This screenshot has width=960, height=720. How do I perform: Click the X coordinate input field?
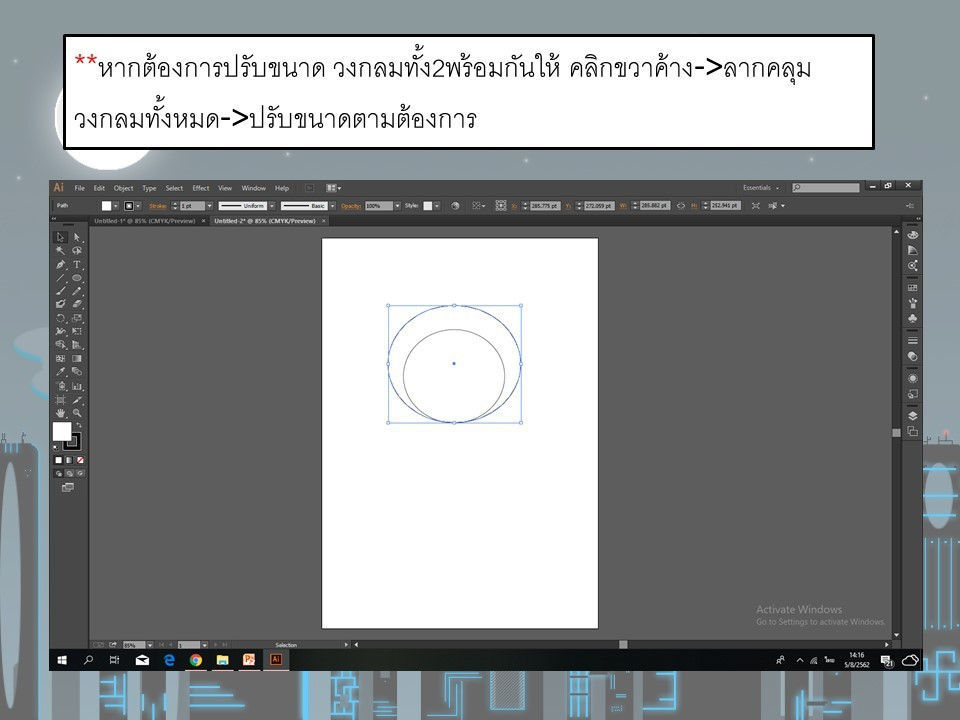click(x=545, y=206)
